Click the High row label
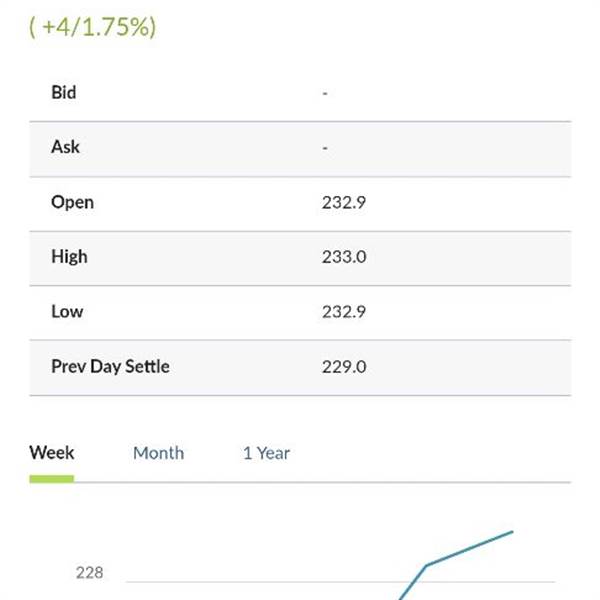The width and height of the screenshot is (600, 600). (69, 257)
